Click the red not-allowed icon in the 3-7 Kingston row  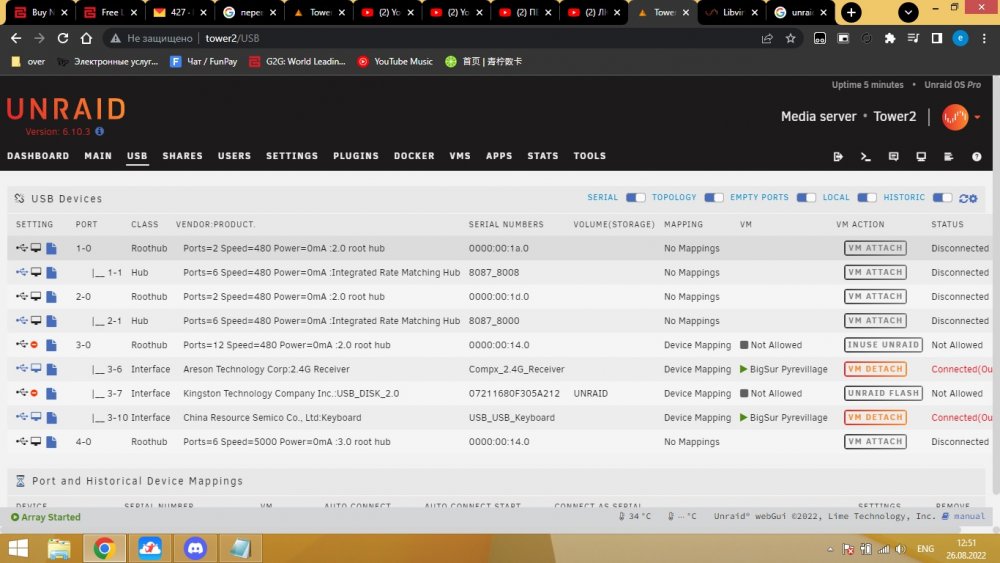tap(34, 393)
